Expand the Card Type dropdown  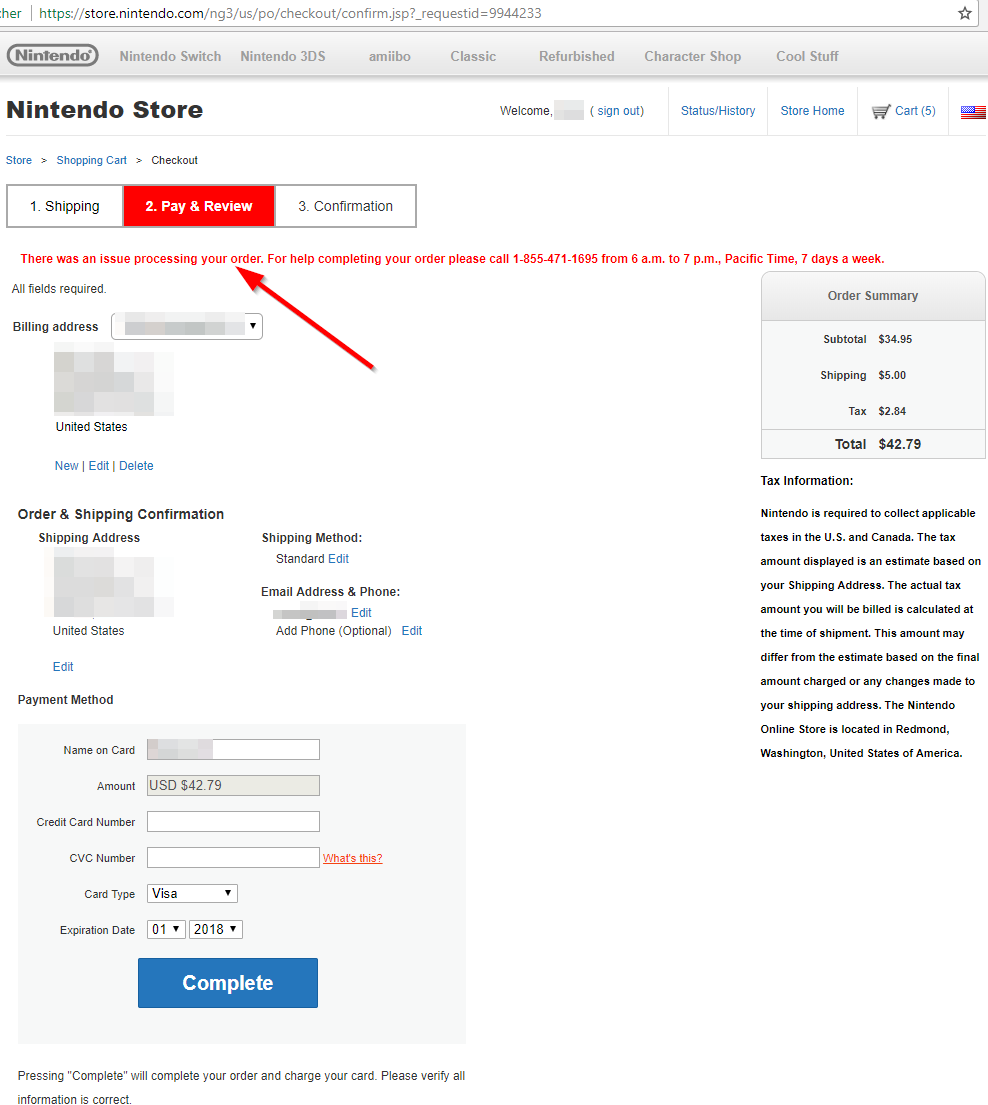(192, 894)
